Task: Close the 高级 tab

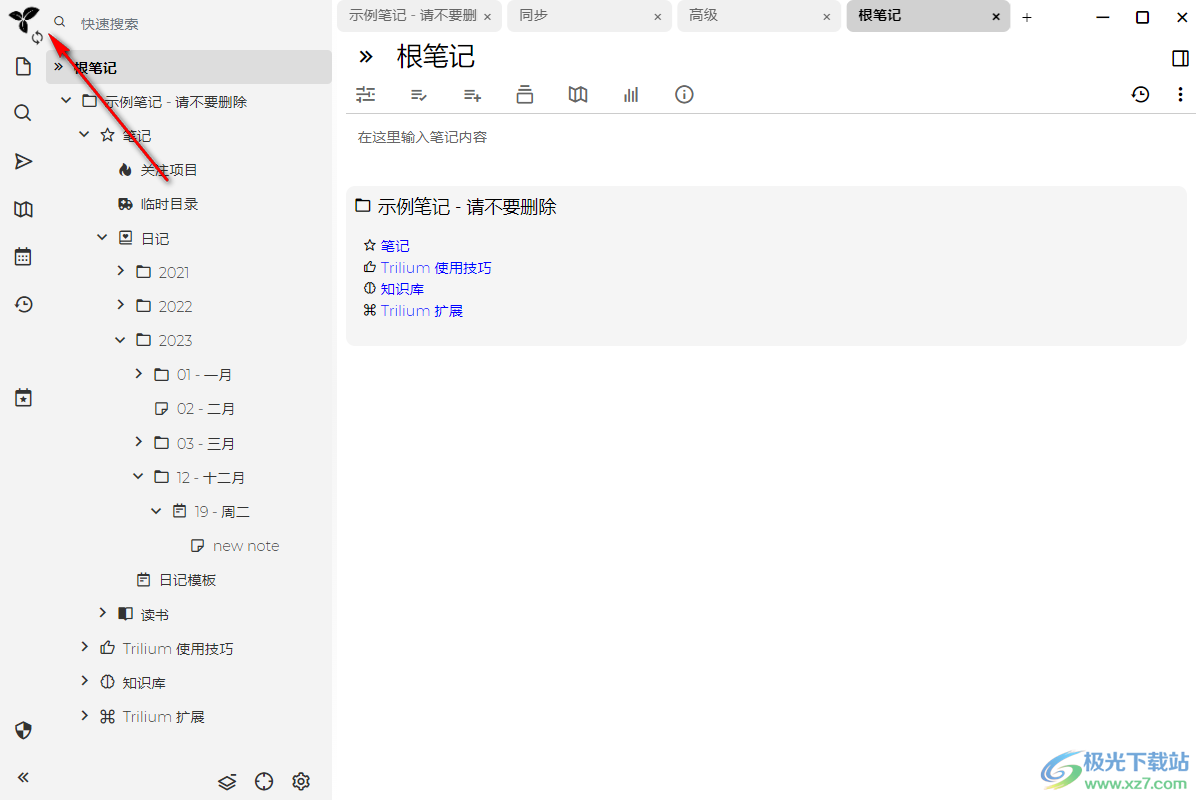Action: click(x=827, y=17)
